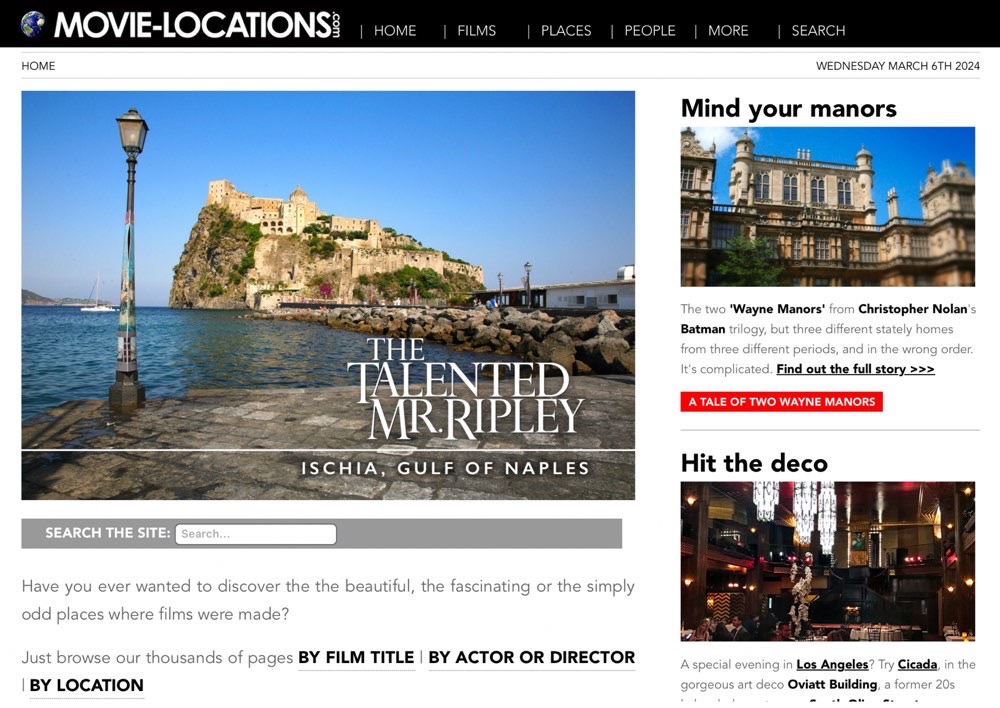
Task: Open the Cicada link
Action: 917,664
